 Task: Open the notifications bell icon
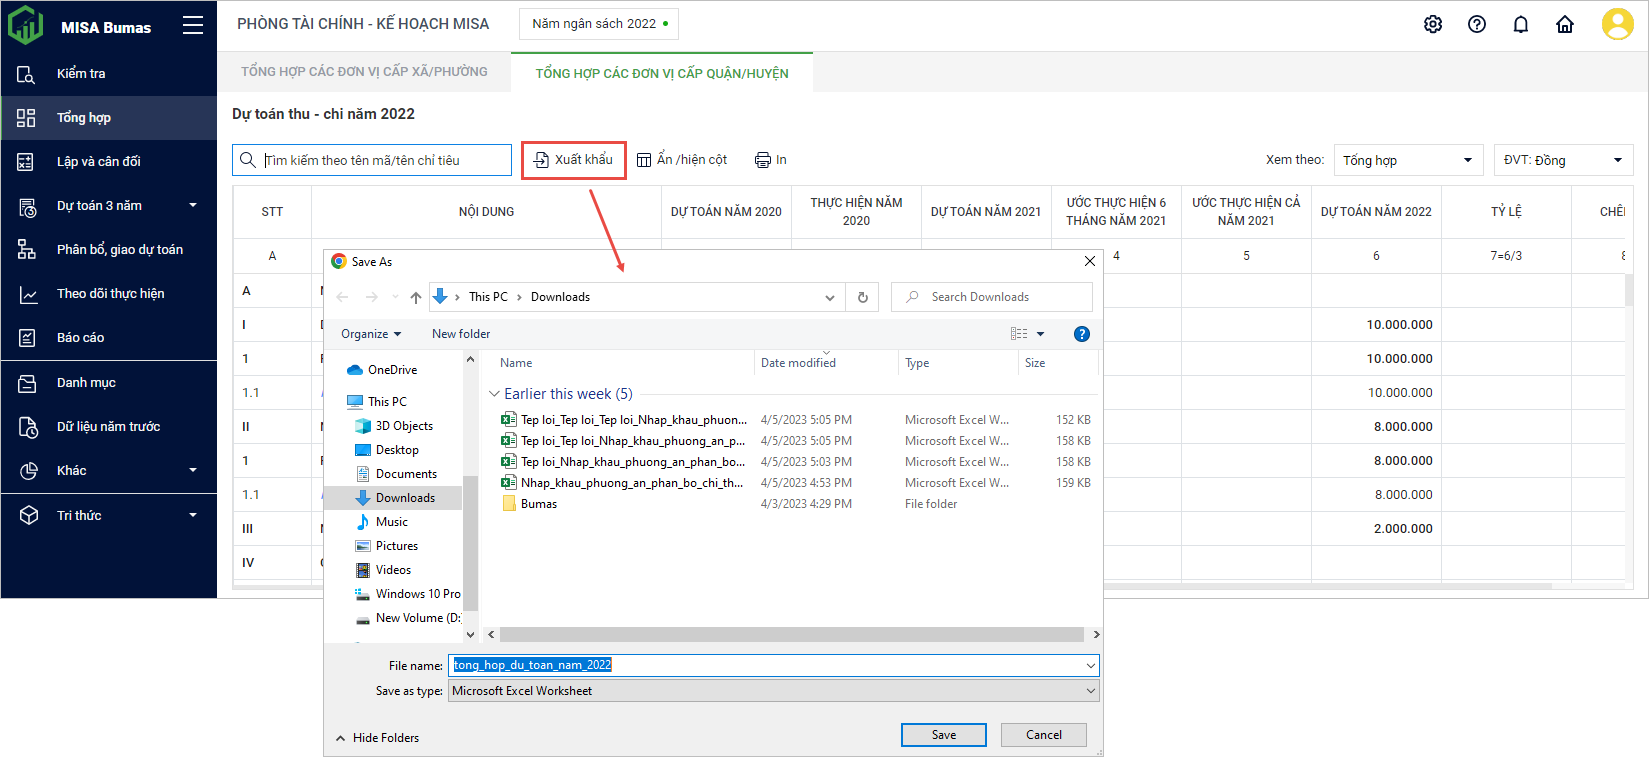pyautogui.click(x=1520, y=25)
